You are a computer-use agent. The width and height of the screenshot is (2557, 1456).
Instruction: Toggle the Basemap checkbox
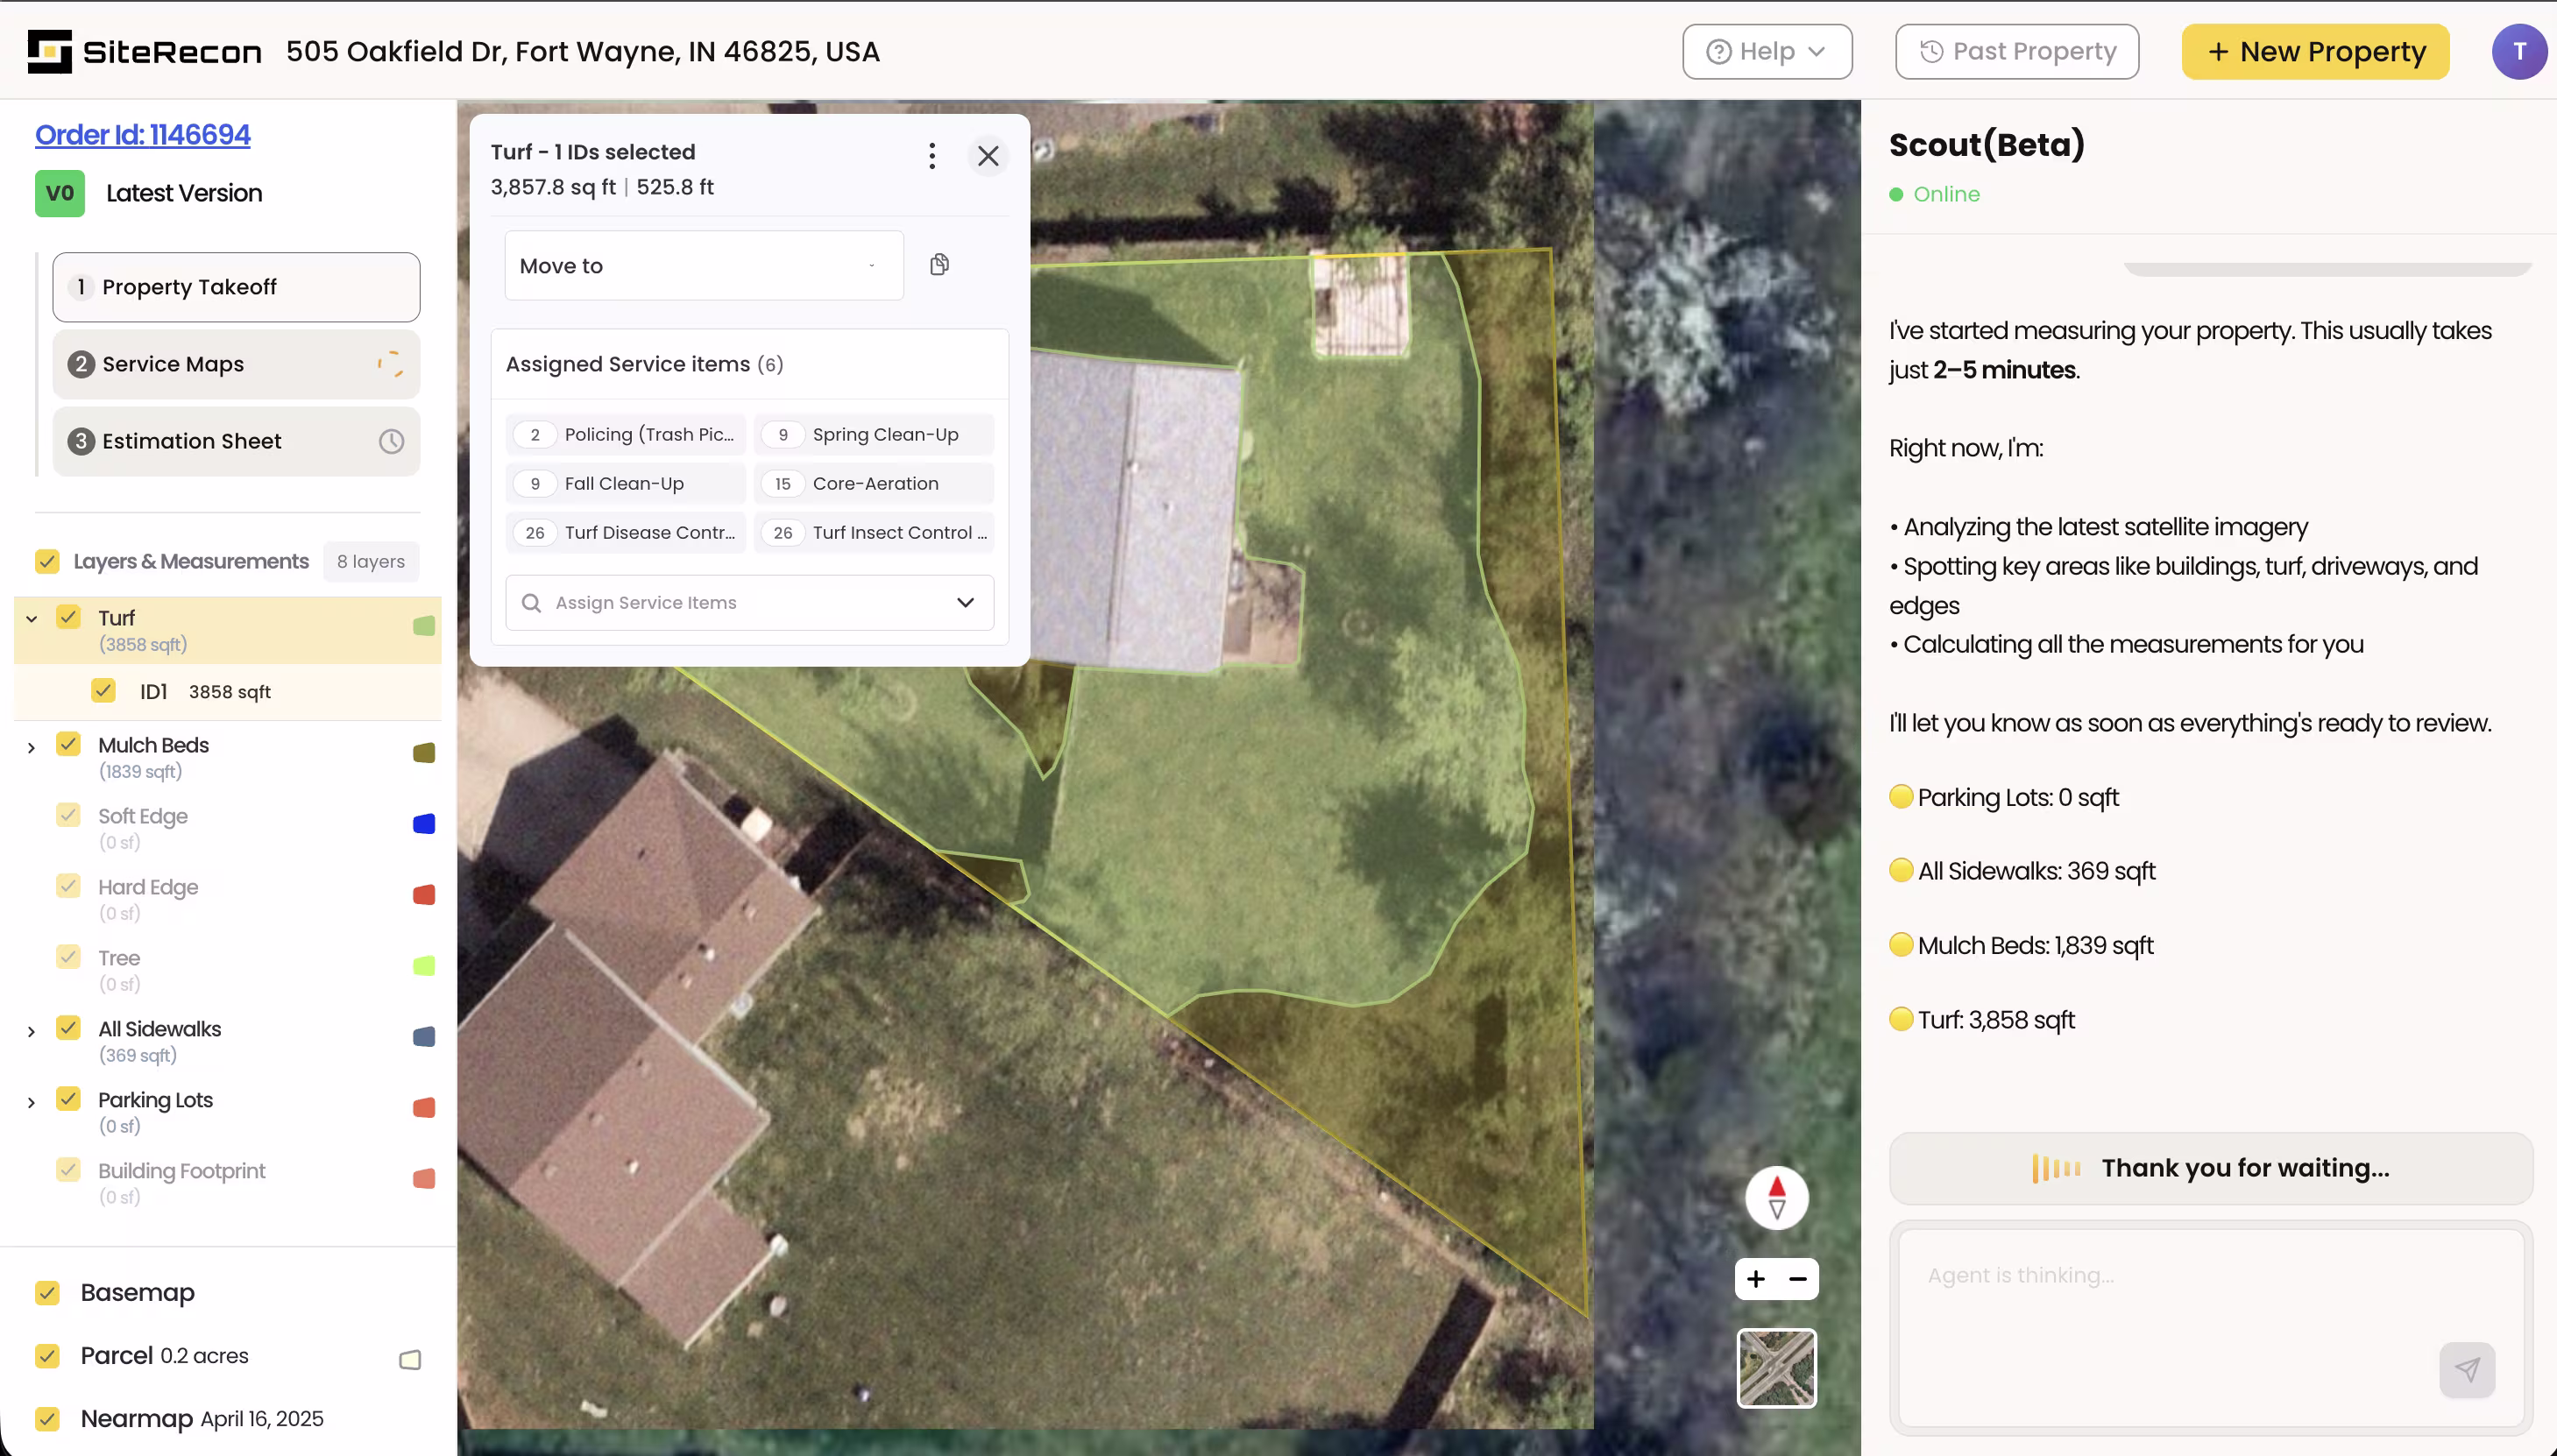tap(47, 1292)
